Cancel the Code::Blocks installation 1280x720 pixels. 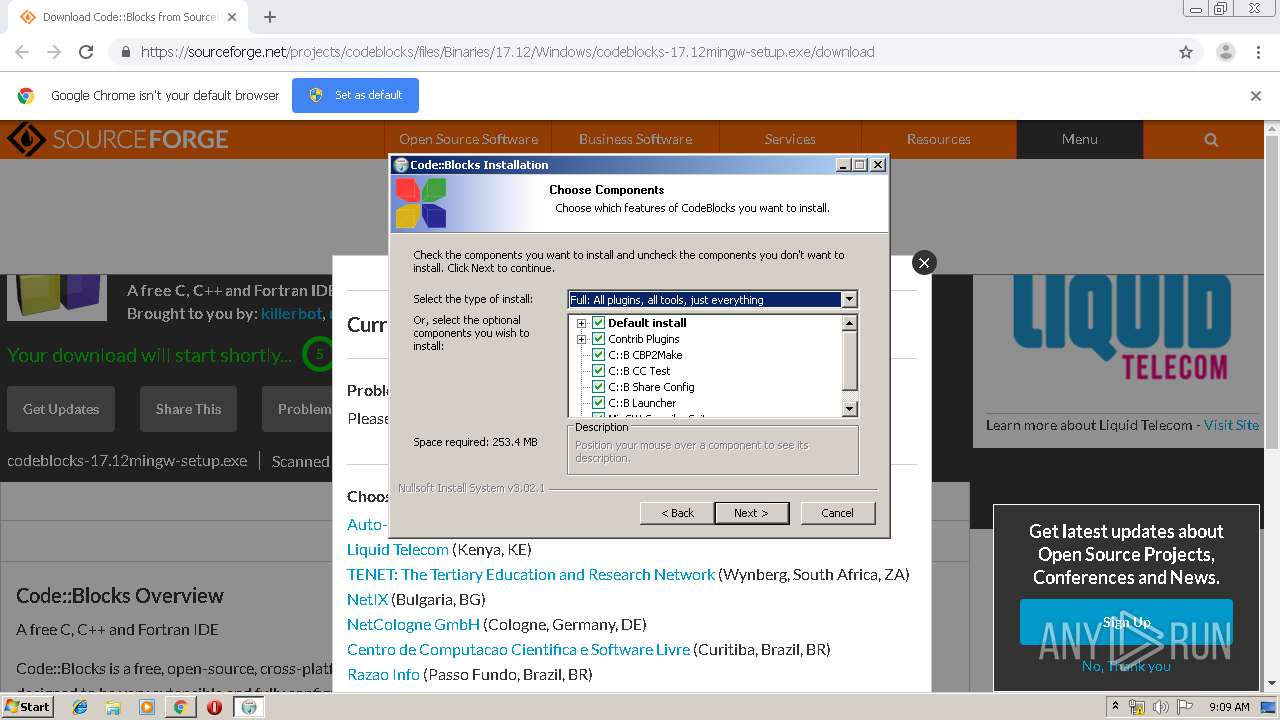coord(838,513)
